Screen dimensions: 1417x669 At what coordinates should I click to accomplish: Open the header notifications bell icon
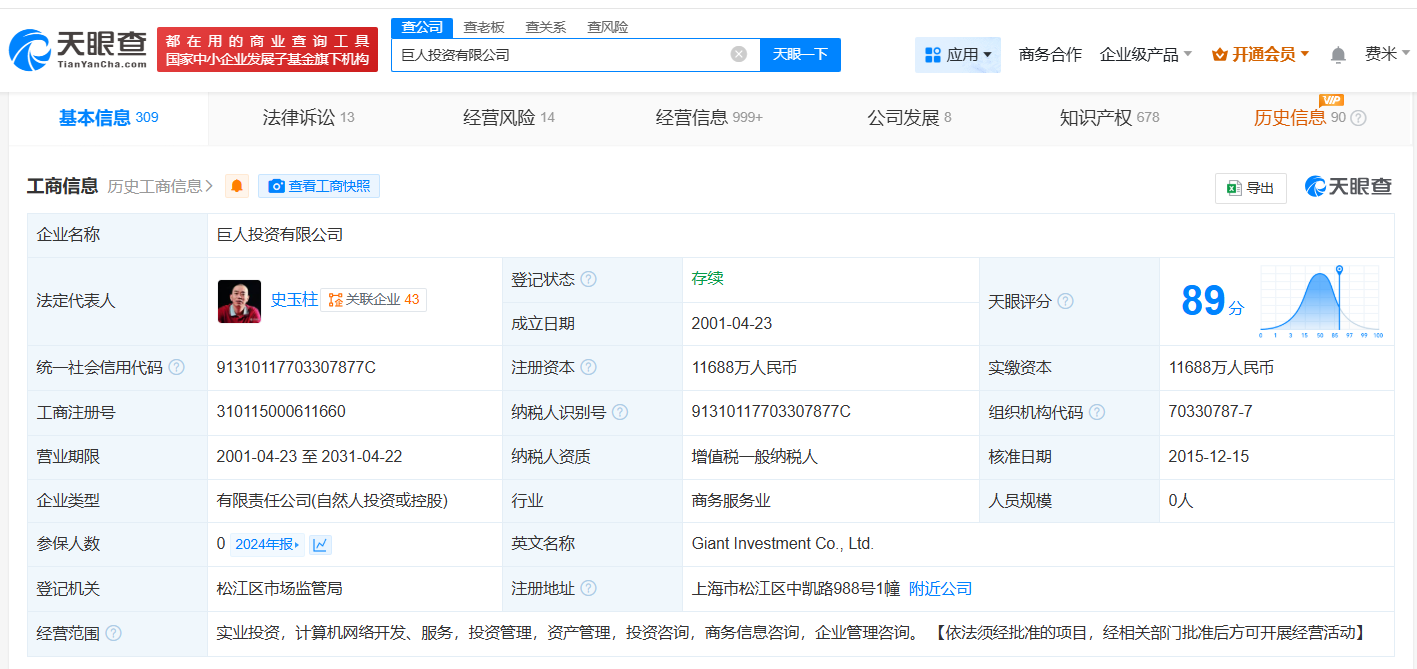pyautogui.click(x=1338, y=55)
